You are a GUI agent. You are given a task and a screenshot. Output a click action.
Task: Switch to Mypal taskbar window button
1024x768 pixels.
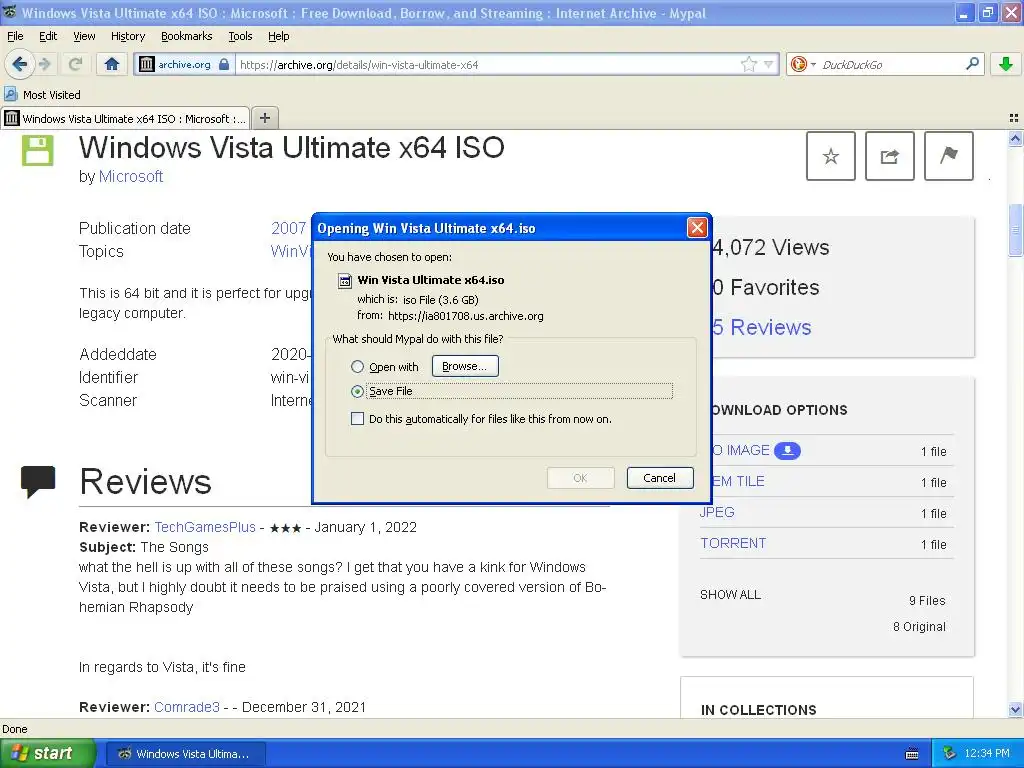[185, 754]
